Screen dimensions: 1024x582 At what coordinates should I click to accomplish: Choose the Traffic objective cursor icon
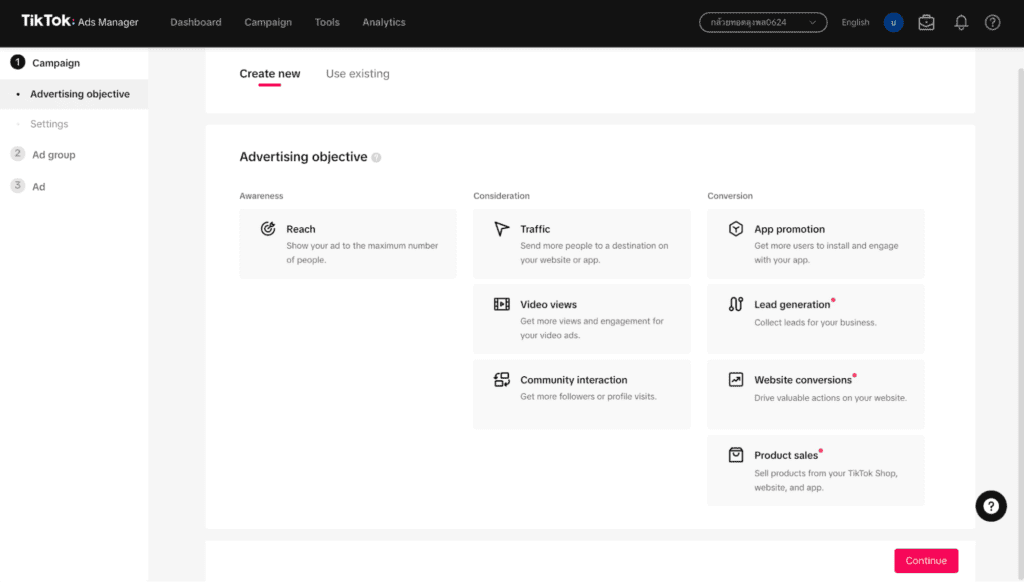tap(502, 229)
